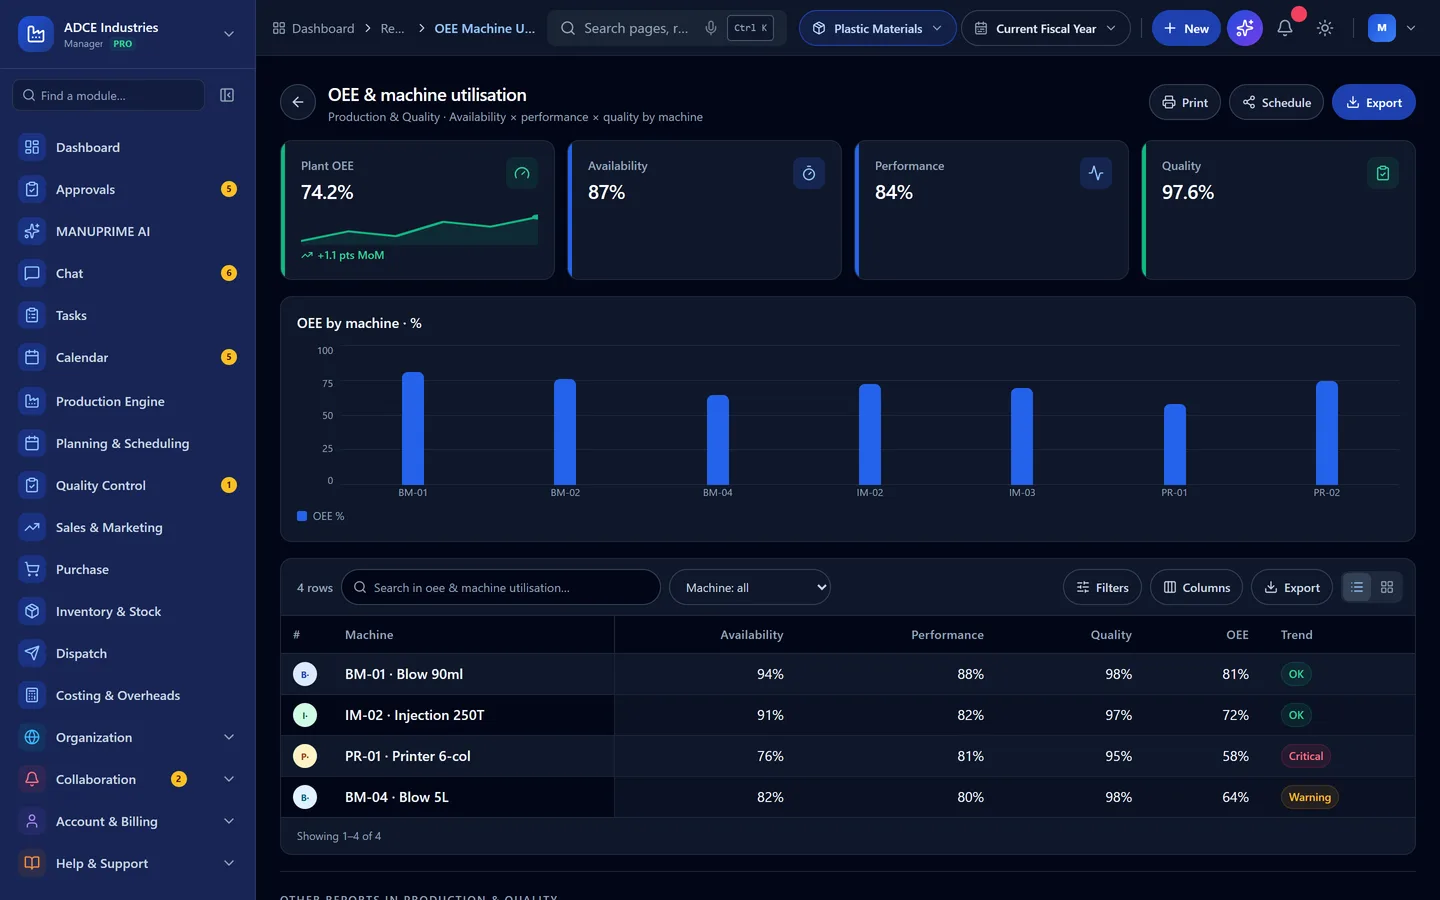Click the Plant OEE gauge icon
This screenshot has height=900, width=1440.
522,173
